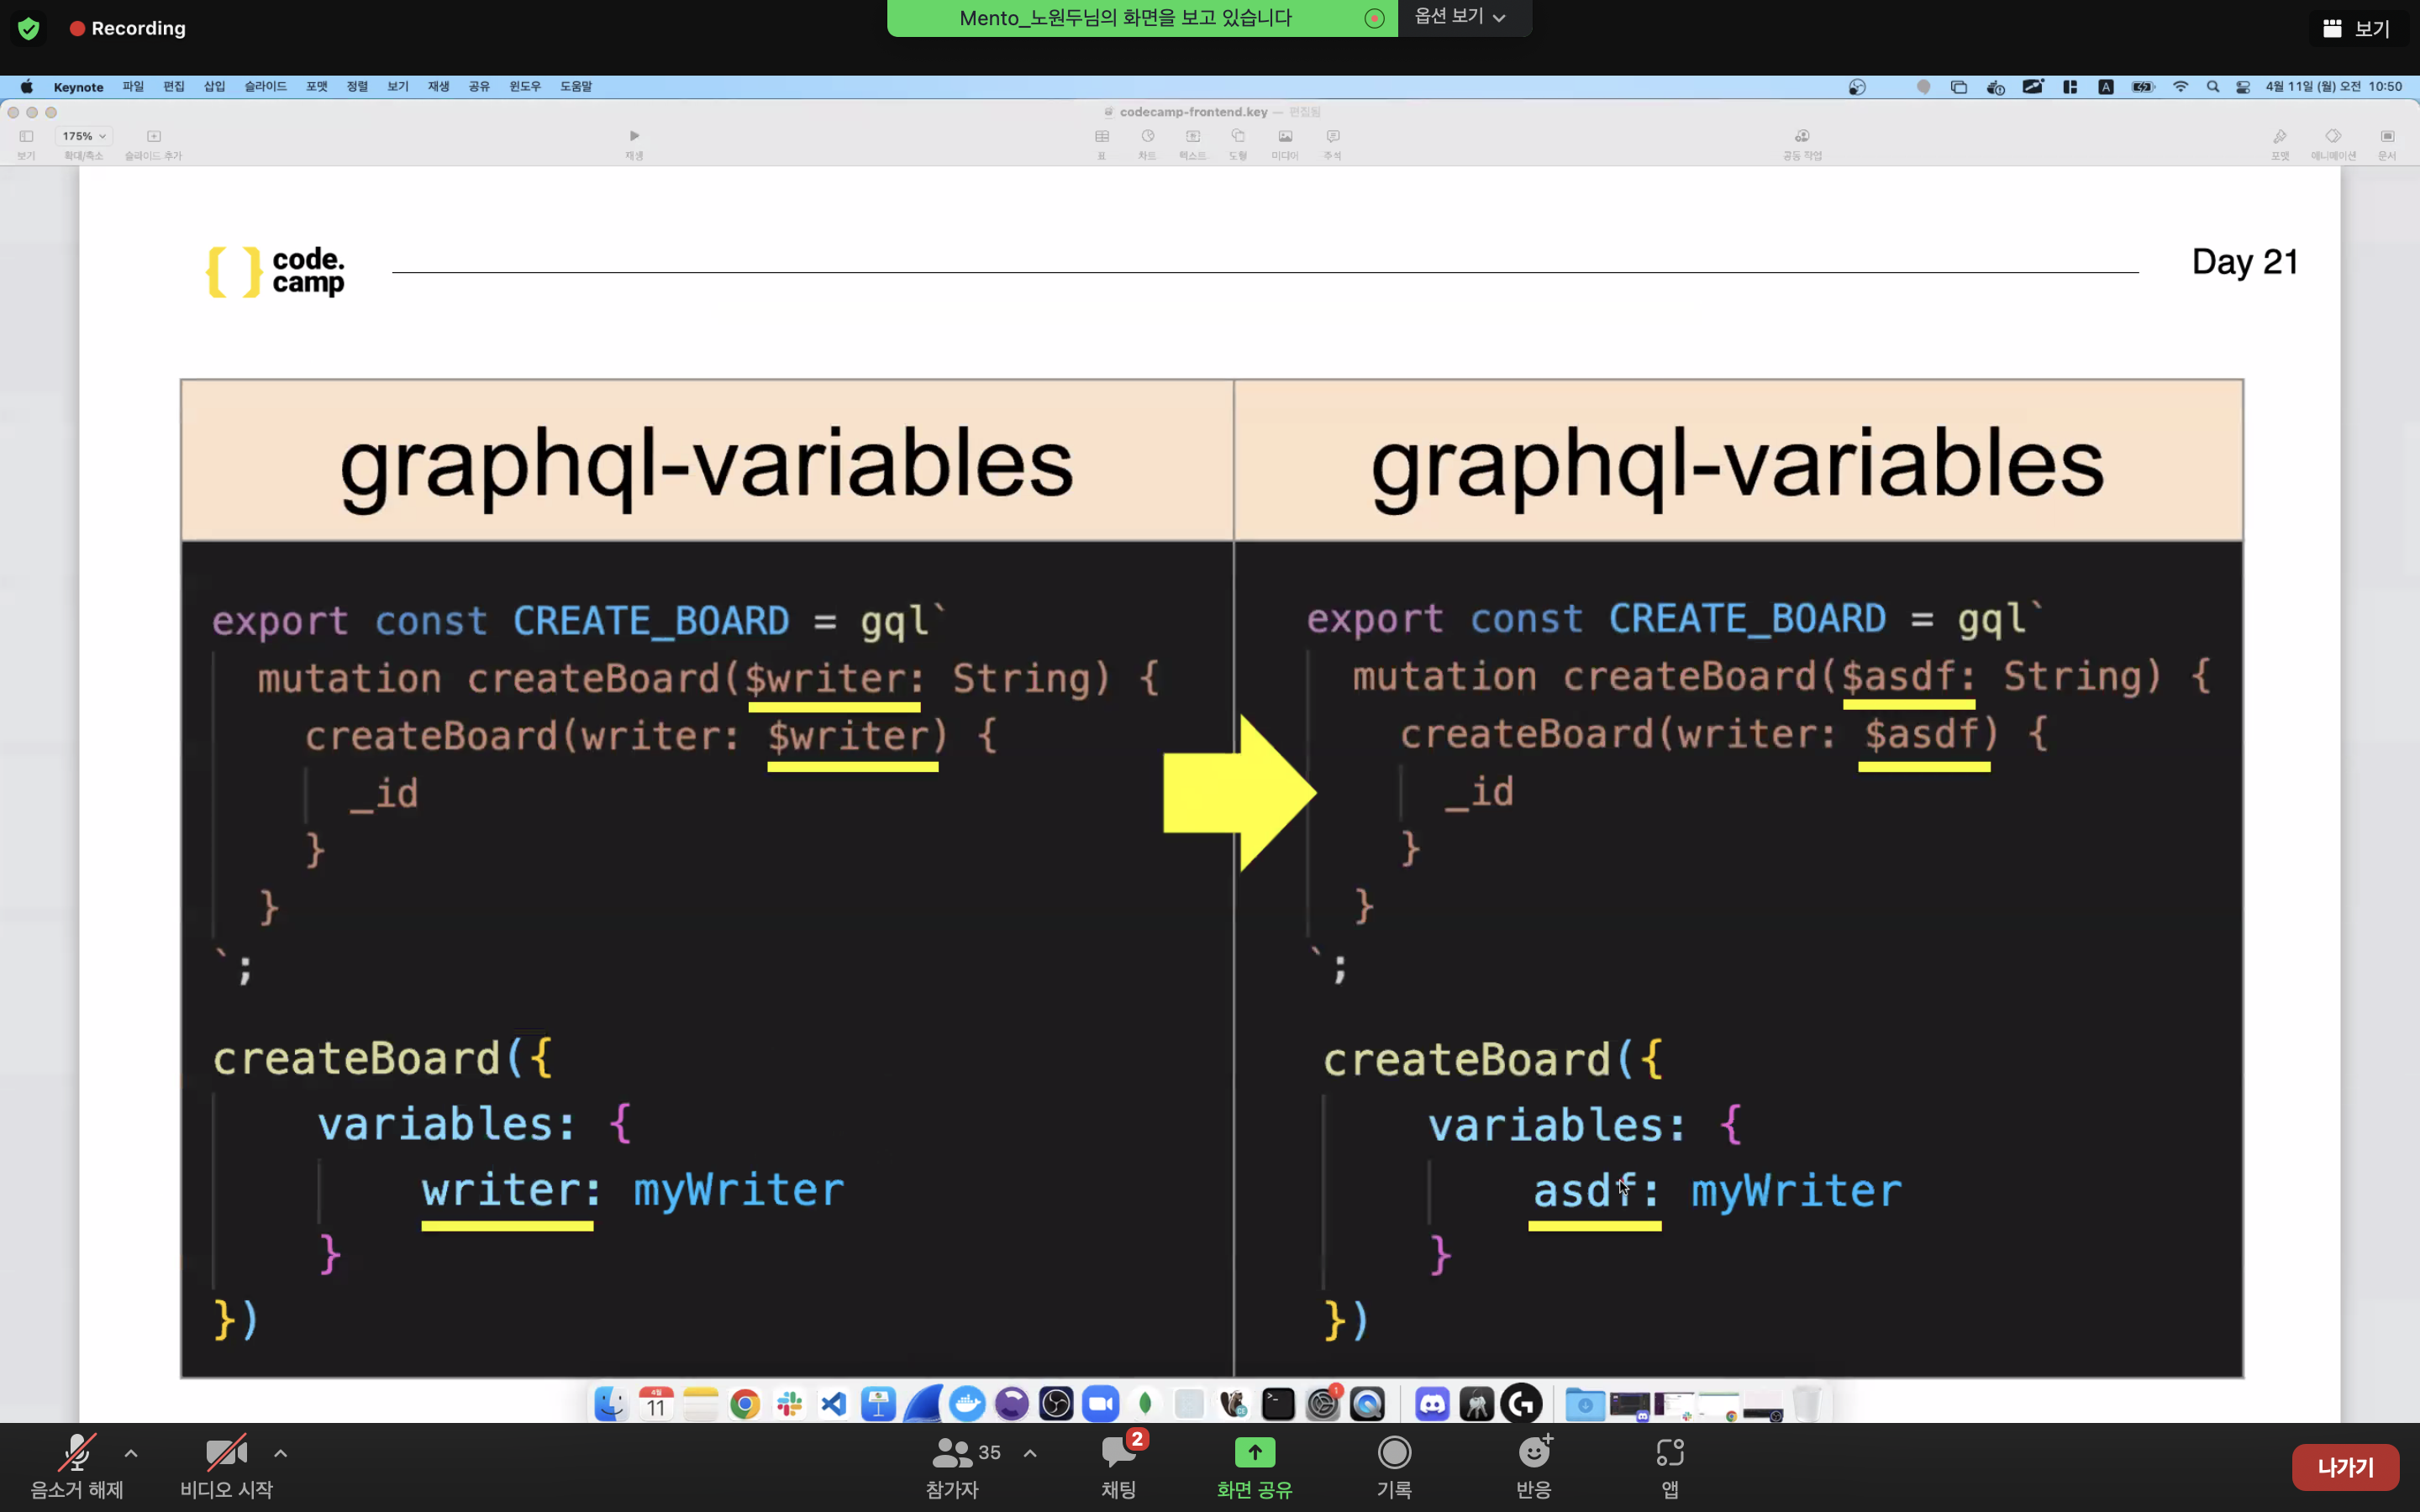Click the green encryption shield icon

click(x=29, y=28)
